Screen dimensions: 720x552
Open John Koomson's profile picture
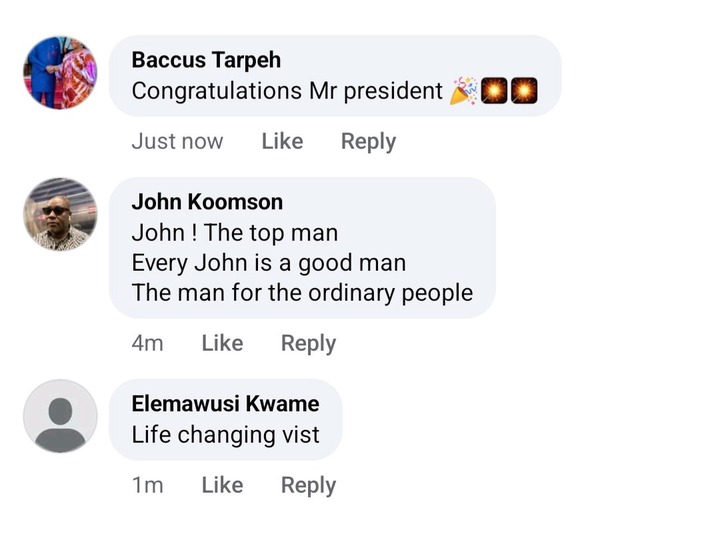point(60,215)
